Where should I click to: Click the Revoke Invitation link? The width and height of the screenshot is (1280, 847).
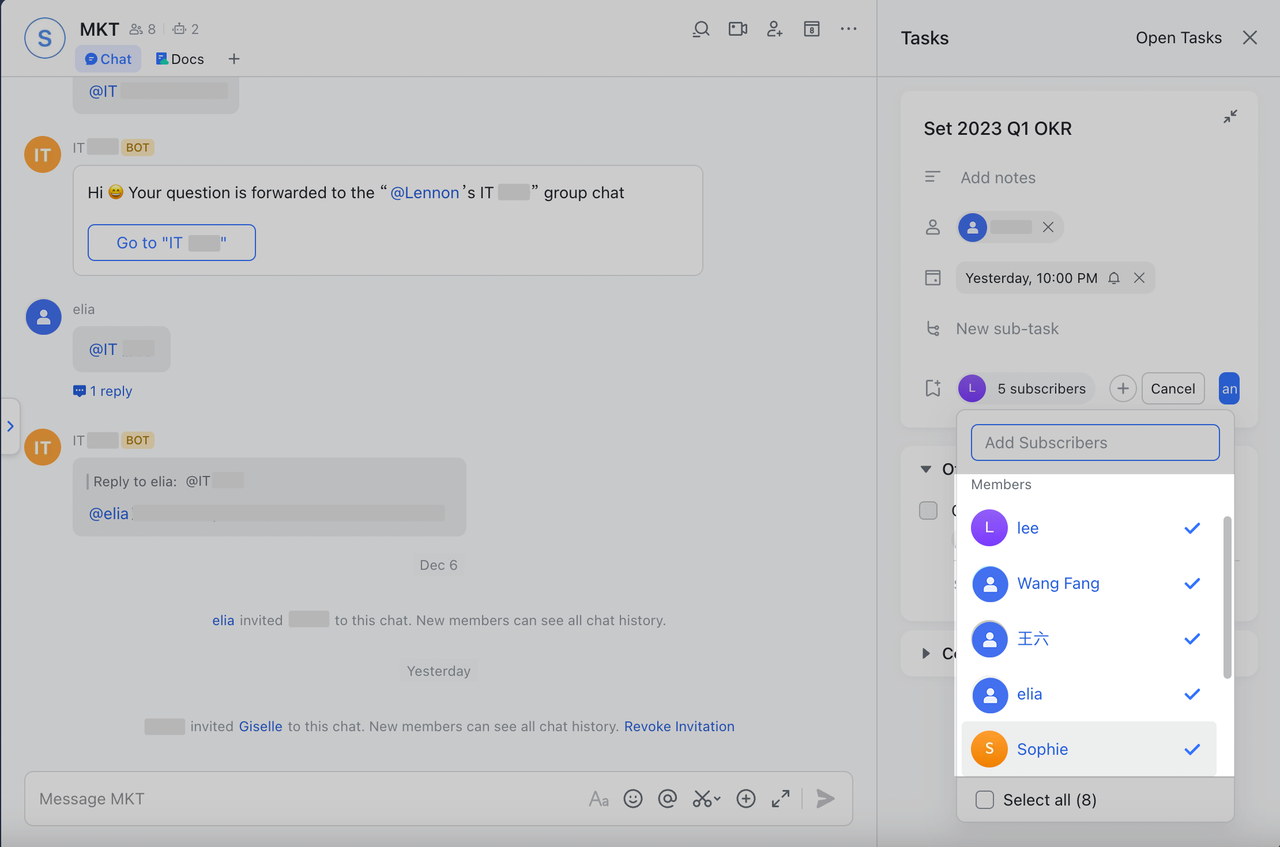[x=679, y=726]
